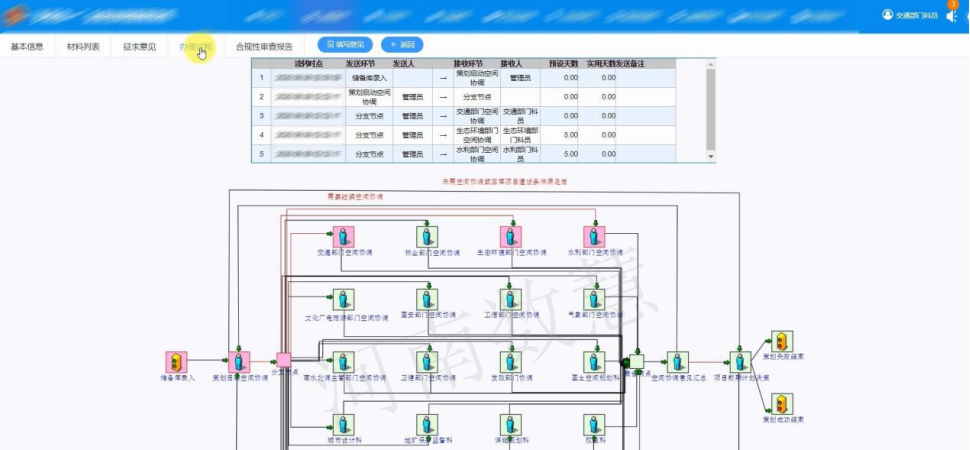
Task: Click the pink 分支节点 branch box
Action: coord(283,360)
